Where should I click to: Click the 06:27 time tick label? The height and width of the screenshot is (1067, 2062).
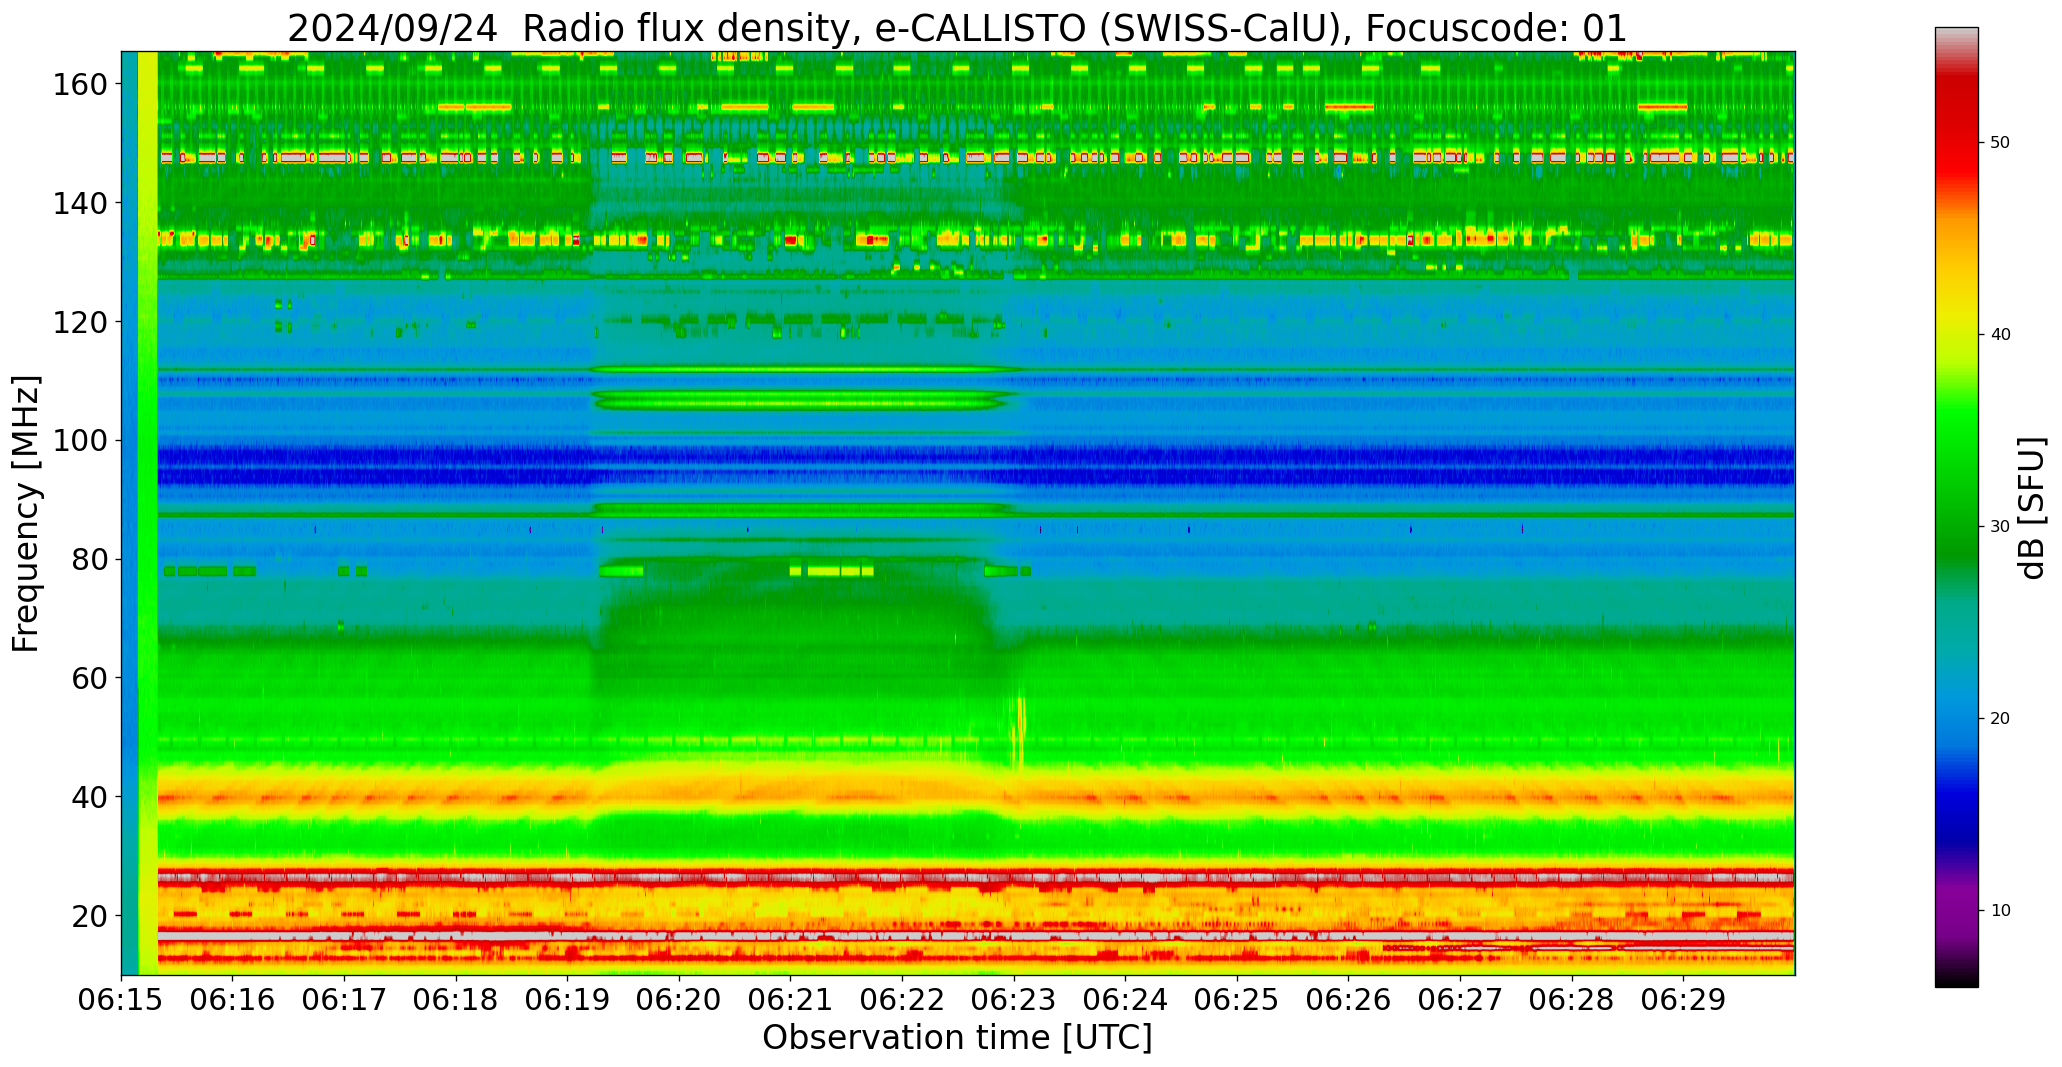point(1460,1000)
